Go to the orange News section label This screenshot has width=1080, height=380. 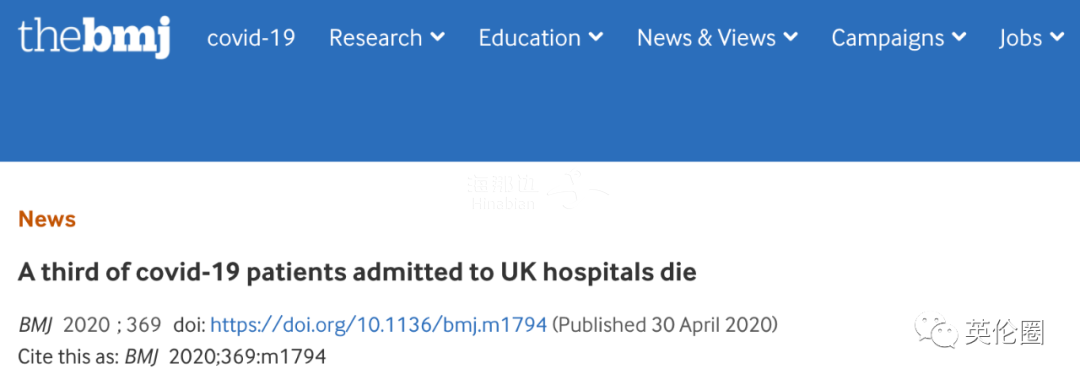47,220
